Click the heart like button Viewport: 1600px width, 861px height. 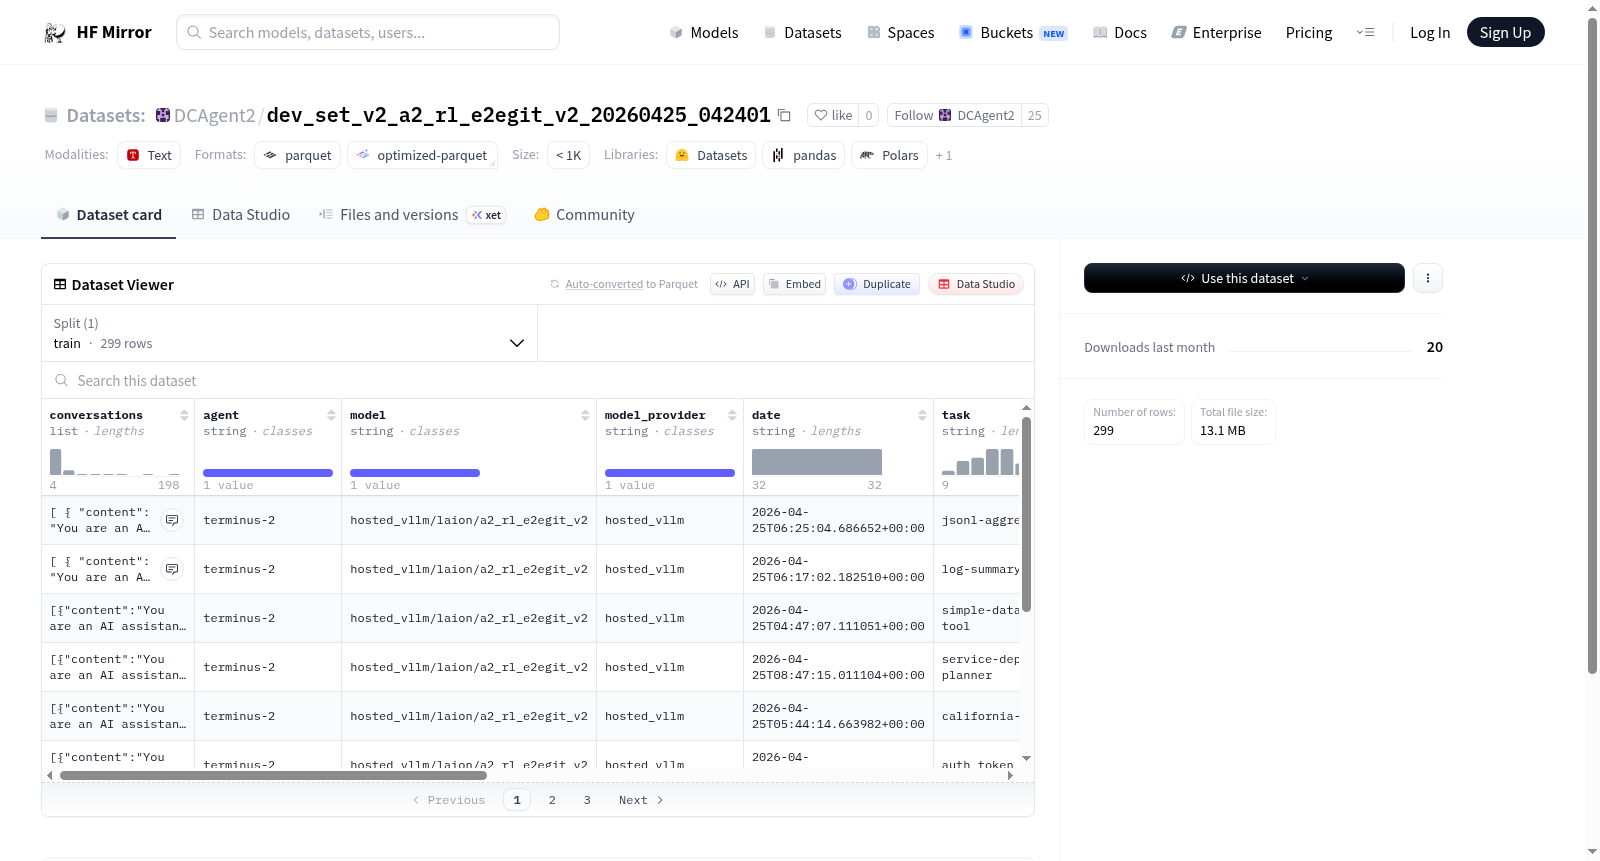point(833,116)
